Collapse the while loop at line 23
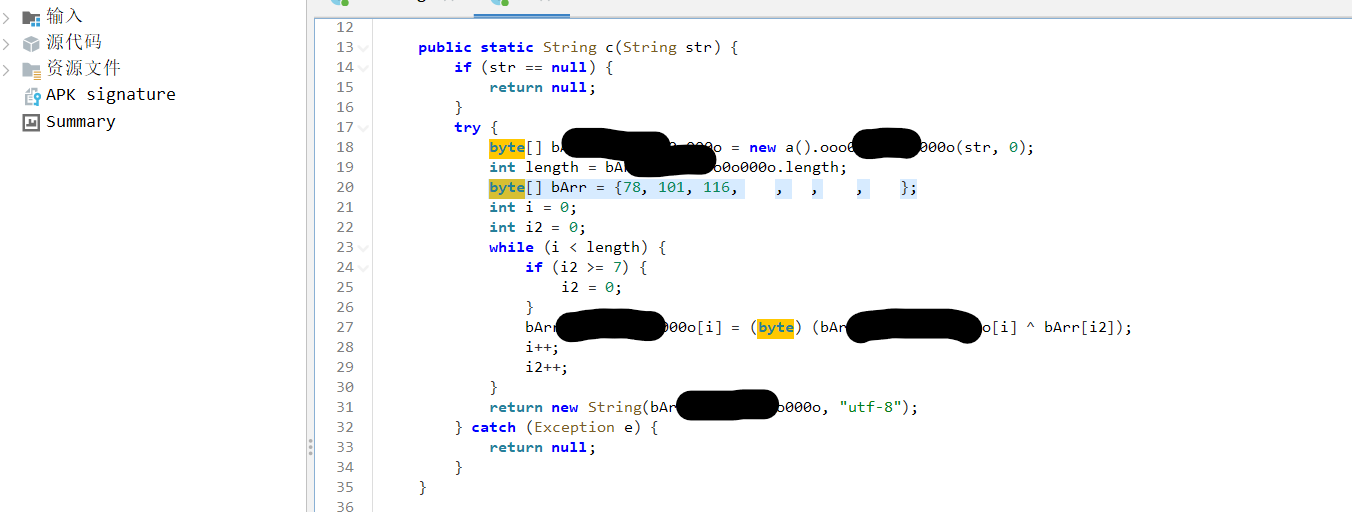The width and height of the screenshot is (1352, 512). tap(364, 248)
